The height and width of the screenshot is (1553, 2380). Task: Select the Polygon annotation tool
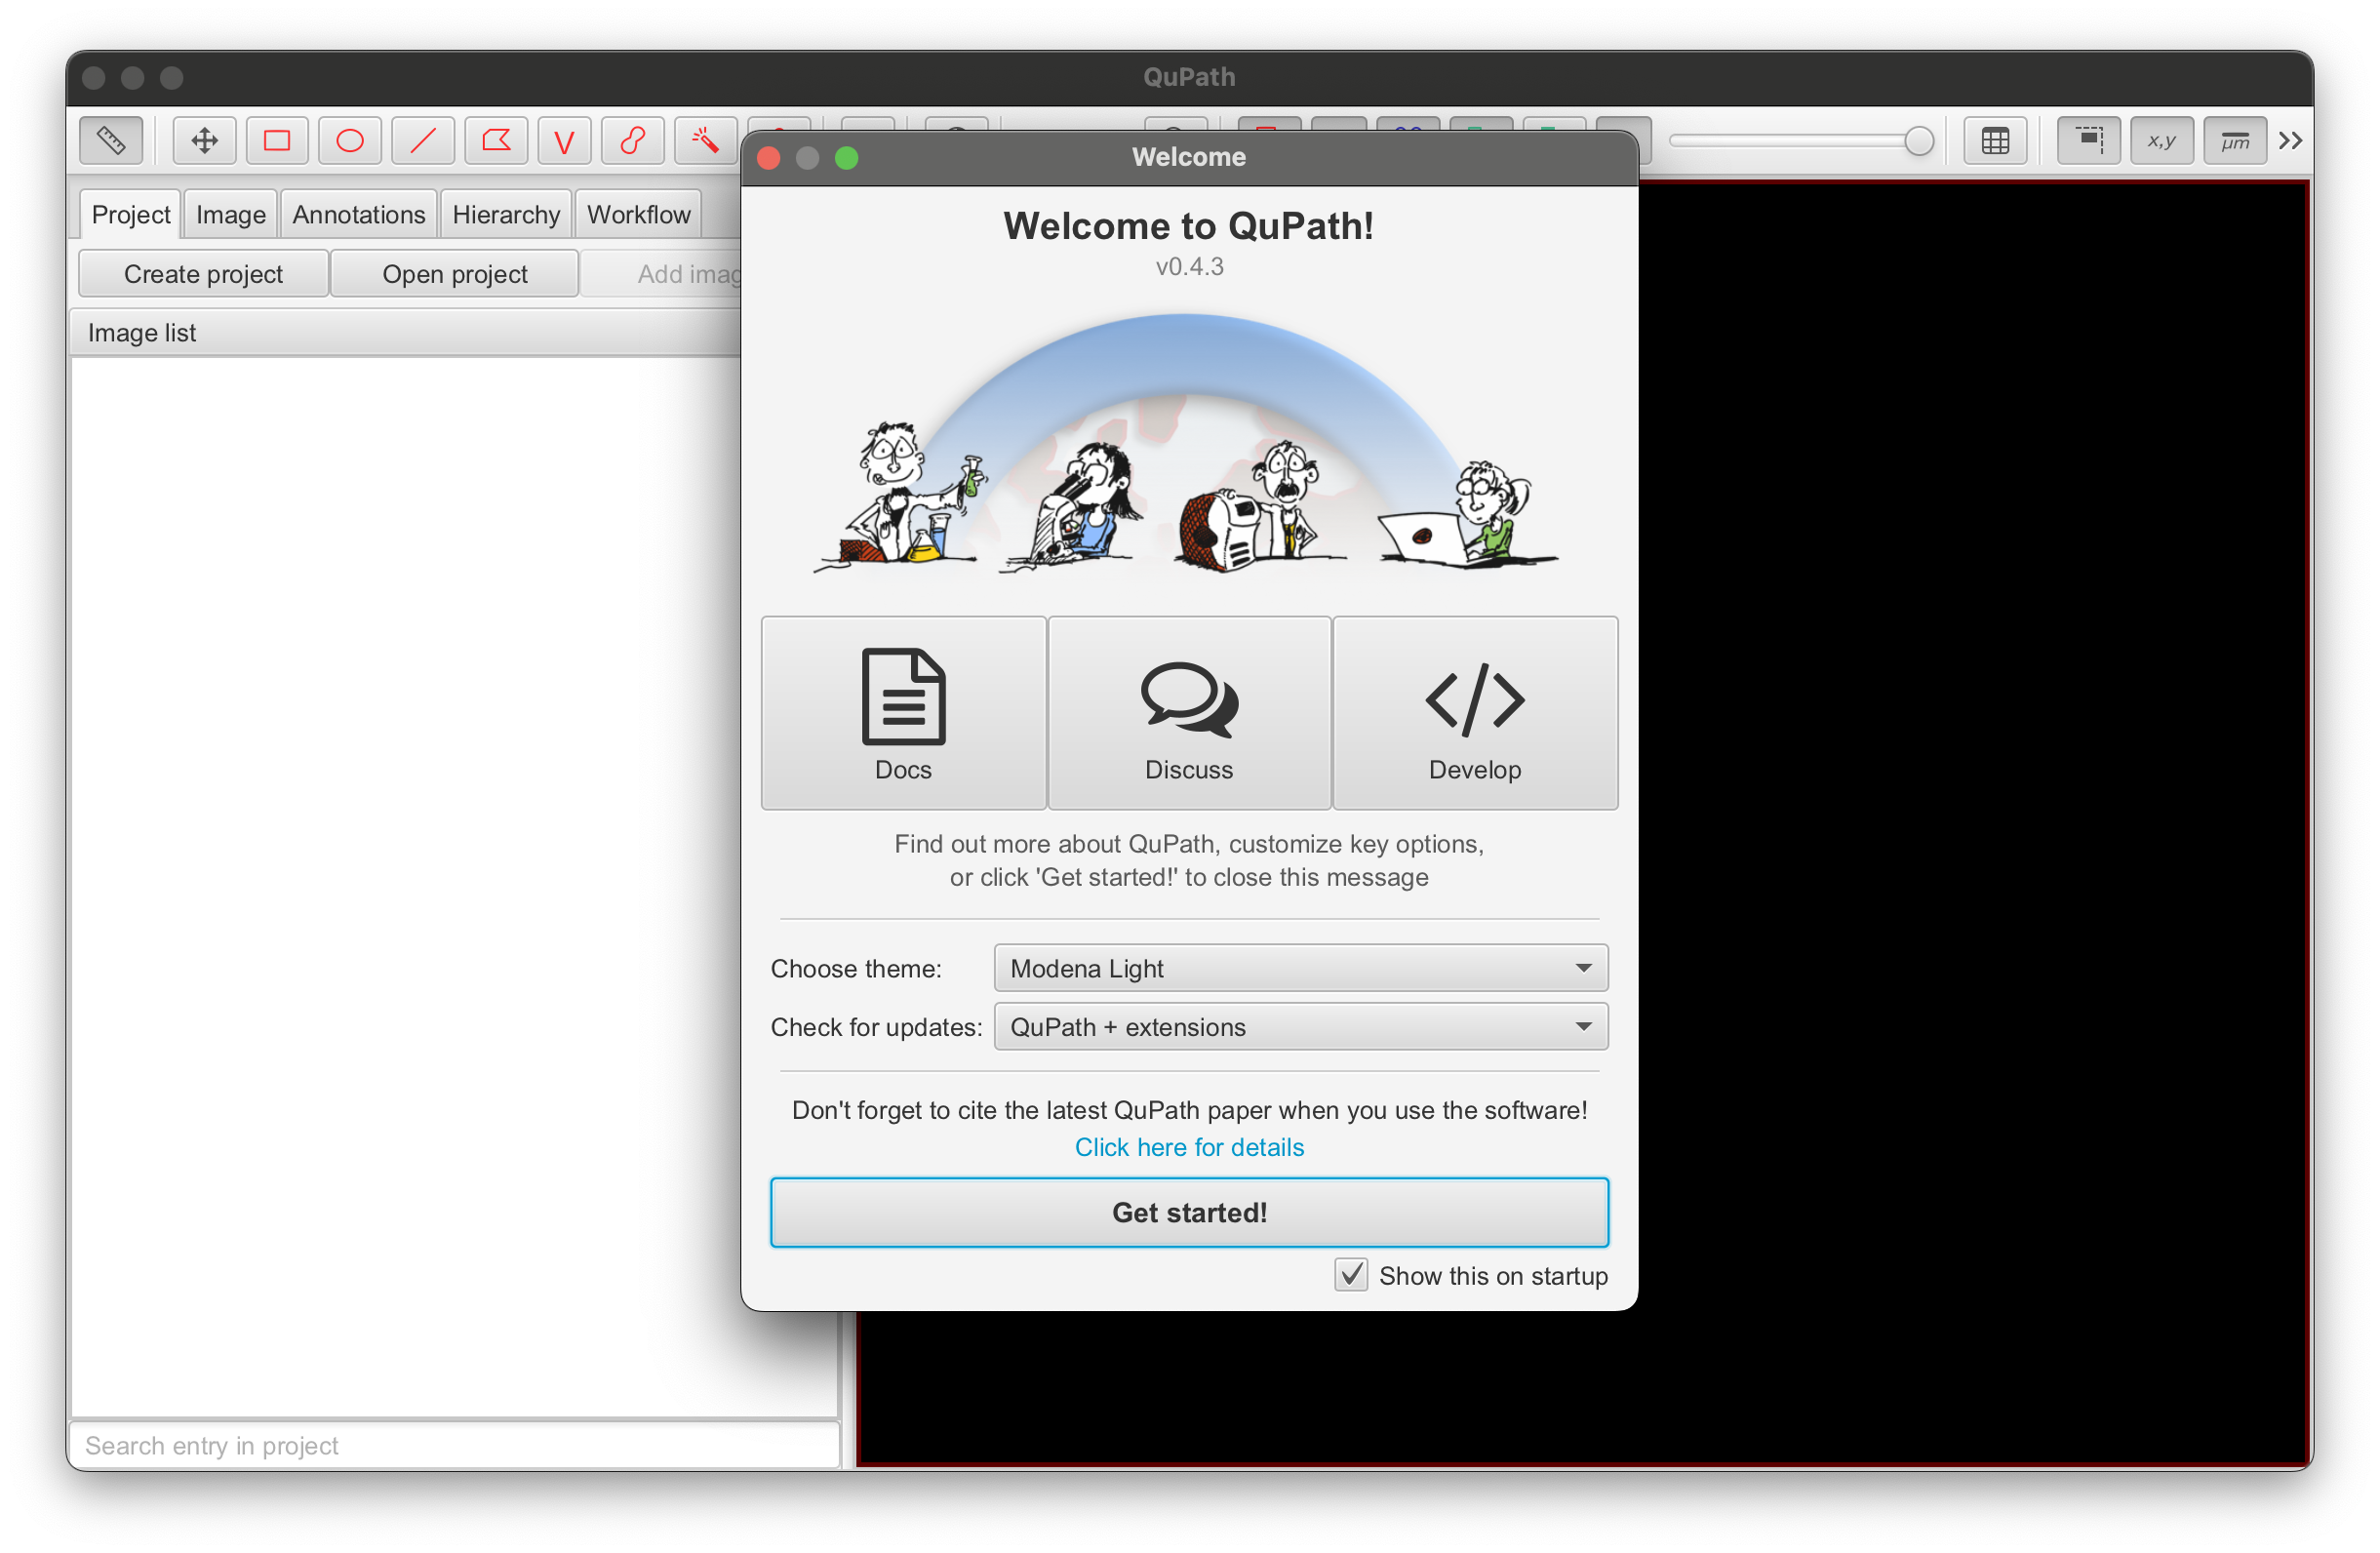point(496,140)
